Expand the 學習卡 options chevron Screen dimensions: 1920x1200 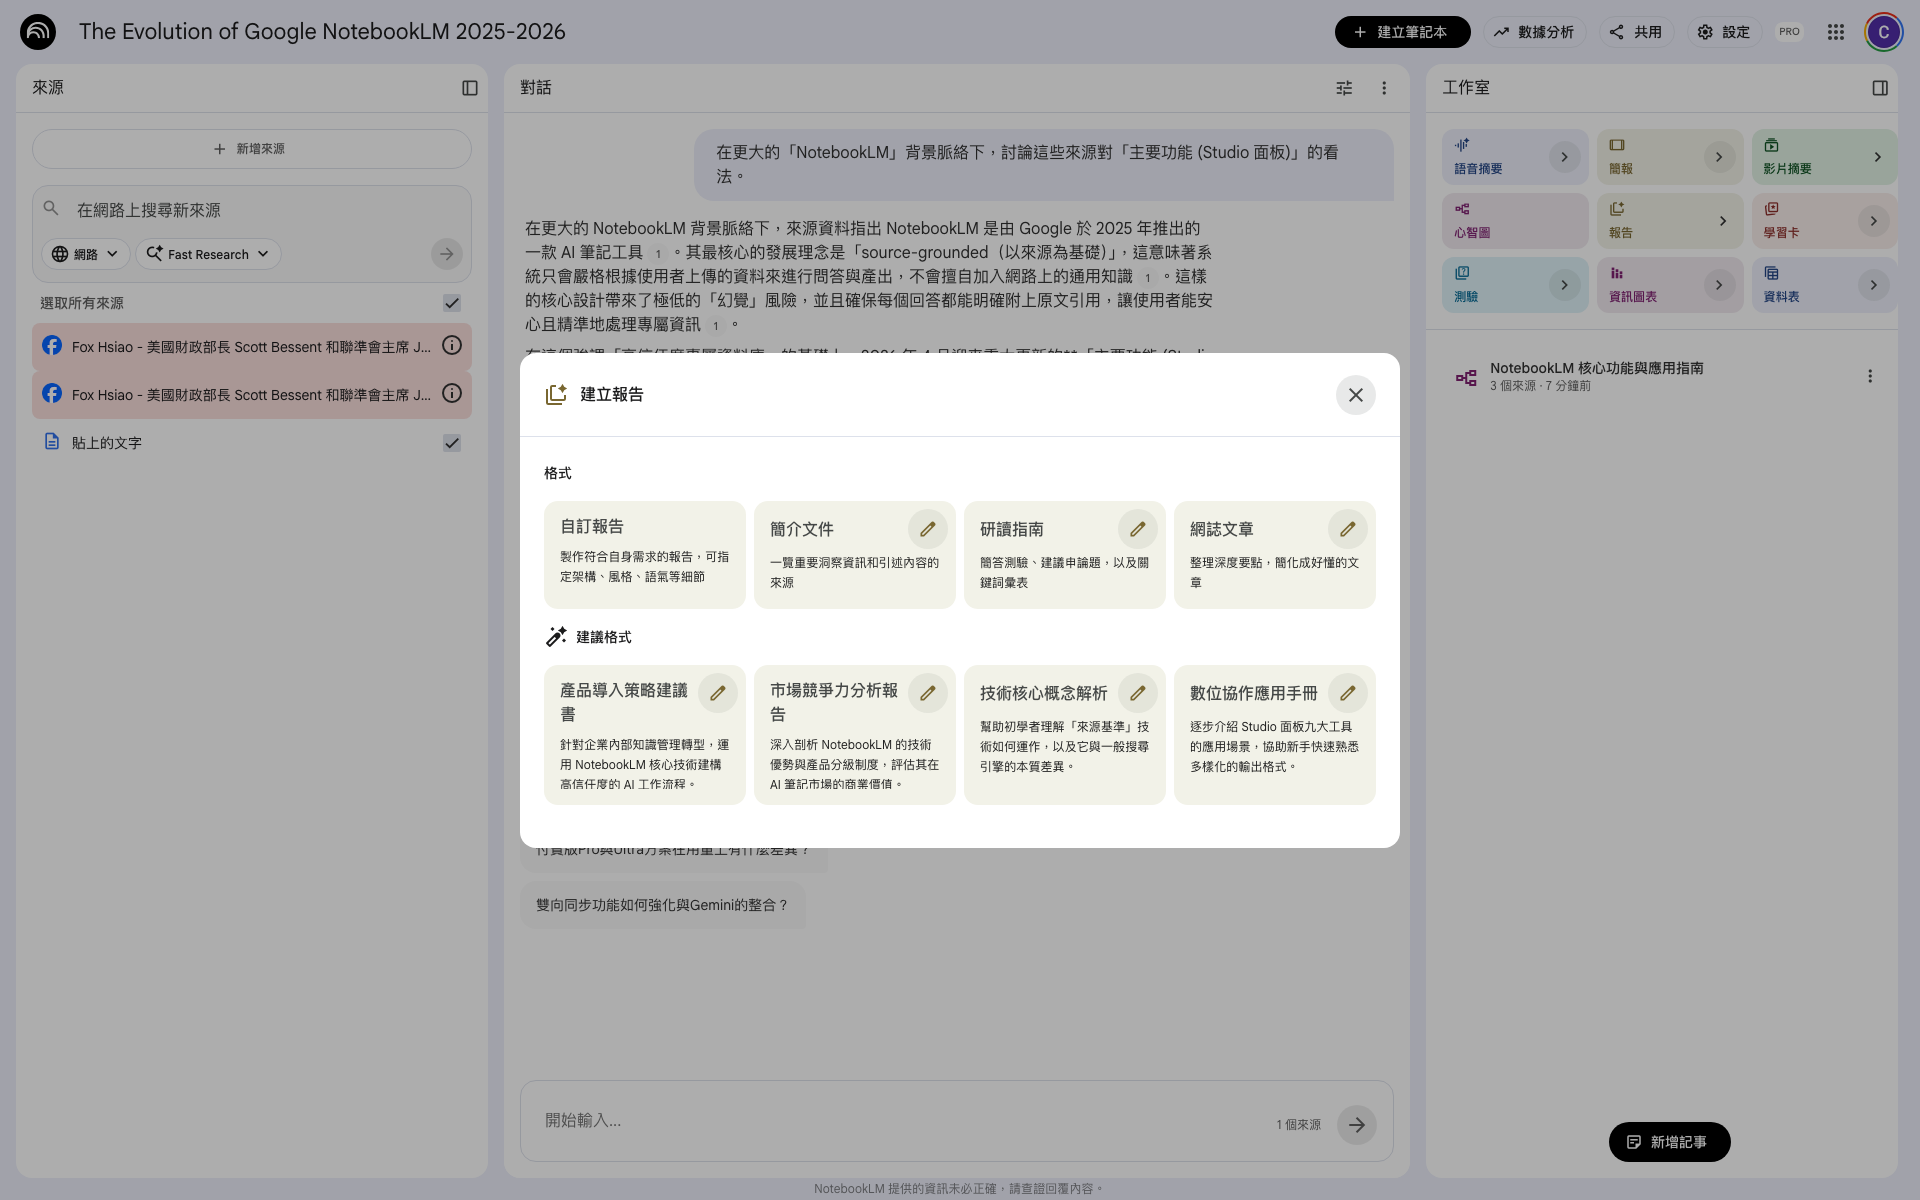[1873, 221]
